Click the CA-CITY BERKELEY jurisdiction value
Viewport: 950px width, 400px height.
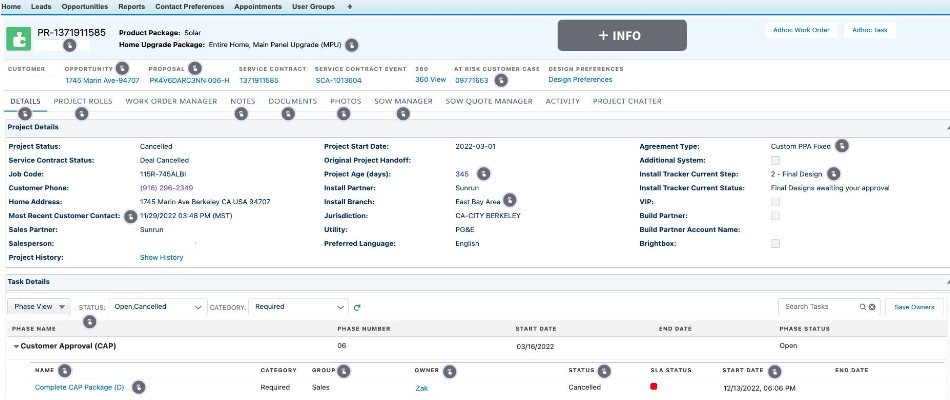[488, 216]
